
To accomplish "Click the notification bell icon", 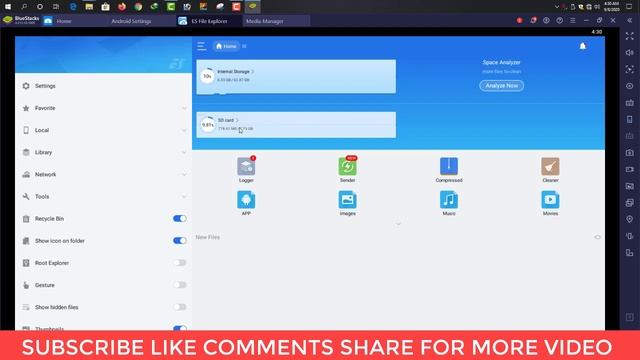I will click(583, 46).
